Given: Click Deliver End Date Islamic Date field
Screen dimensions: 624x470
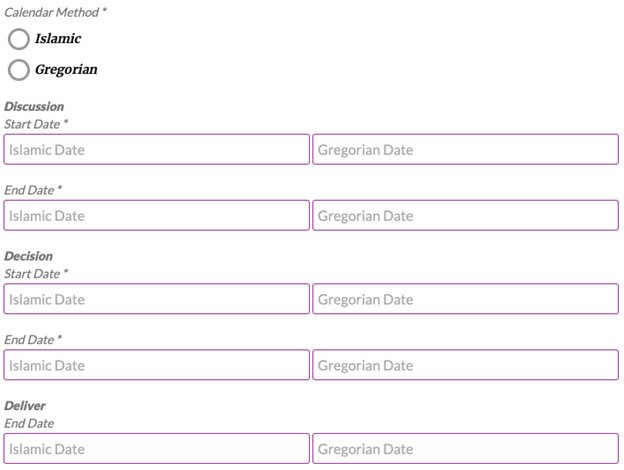Looking at the screenshot, I should click(x=156, y=449).
